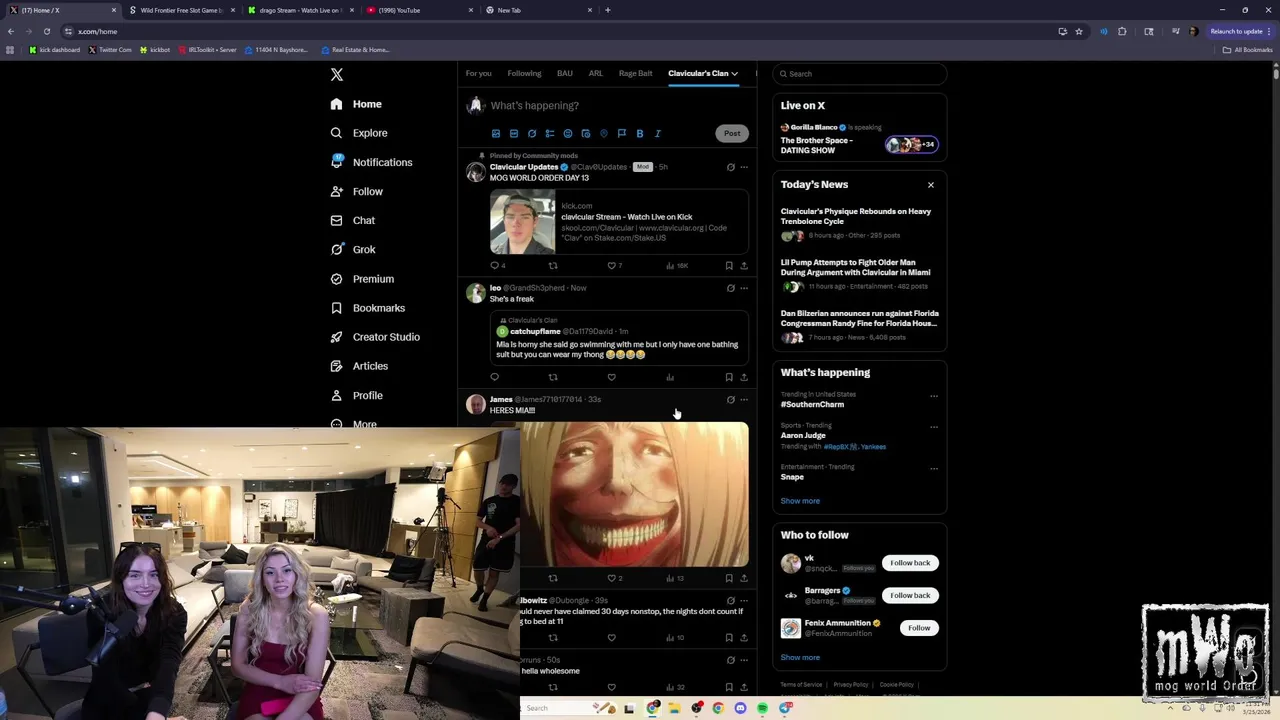
Task: Schedule the post with calendar icon
Action: click(x=586, y=133)
